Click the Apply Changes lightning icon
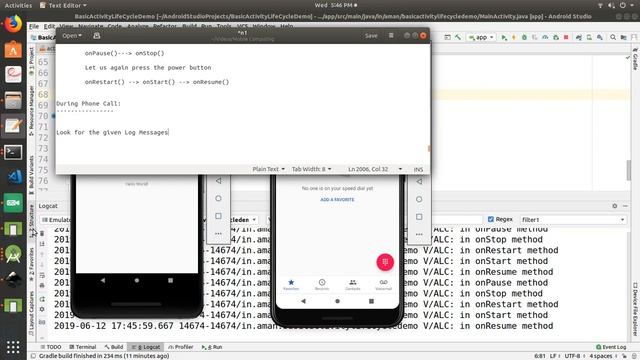The width and height of the screenshot is (640, 360). [514, 37]
